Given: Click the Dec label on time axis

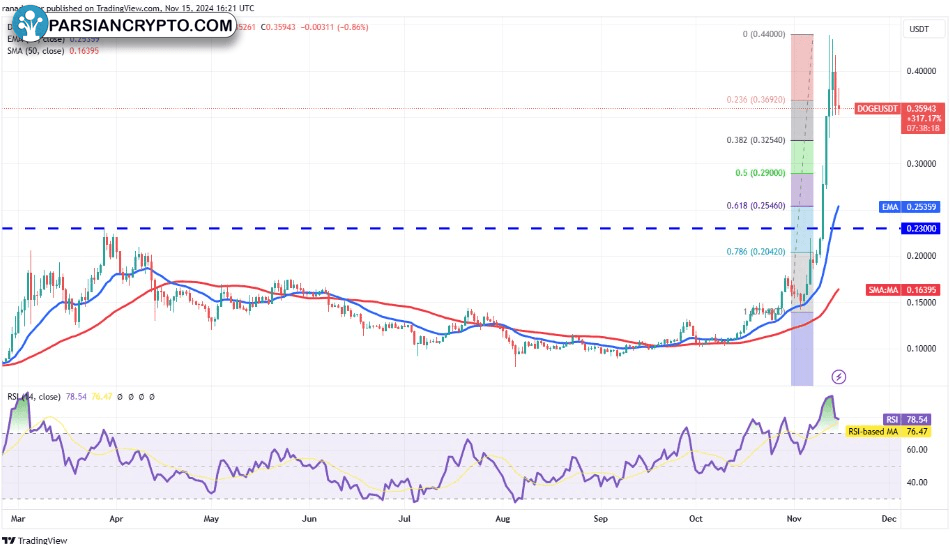Looking at the screenshot, I should [889, 518].
